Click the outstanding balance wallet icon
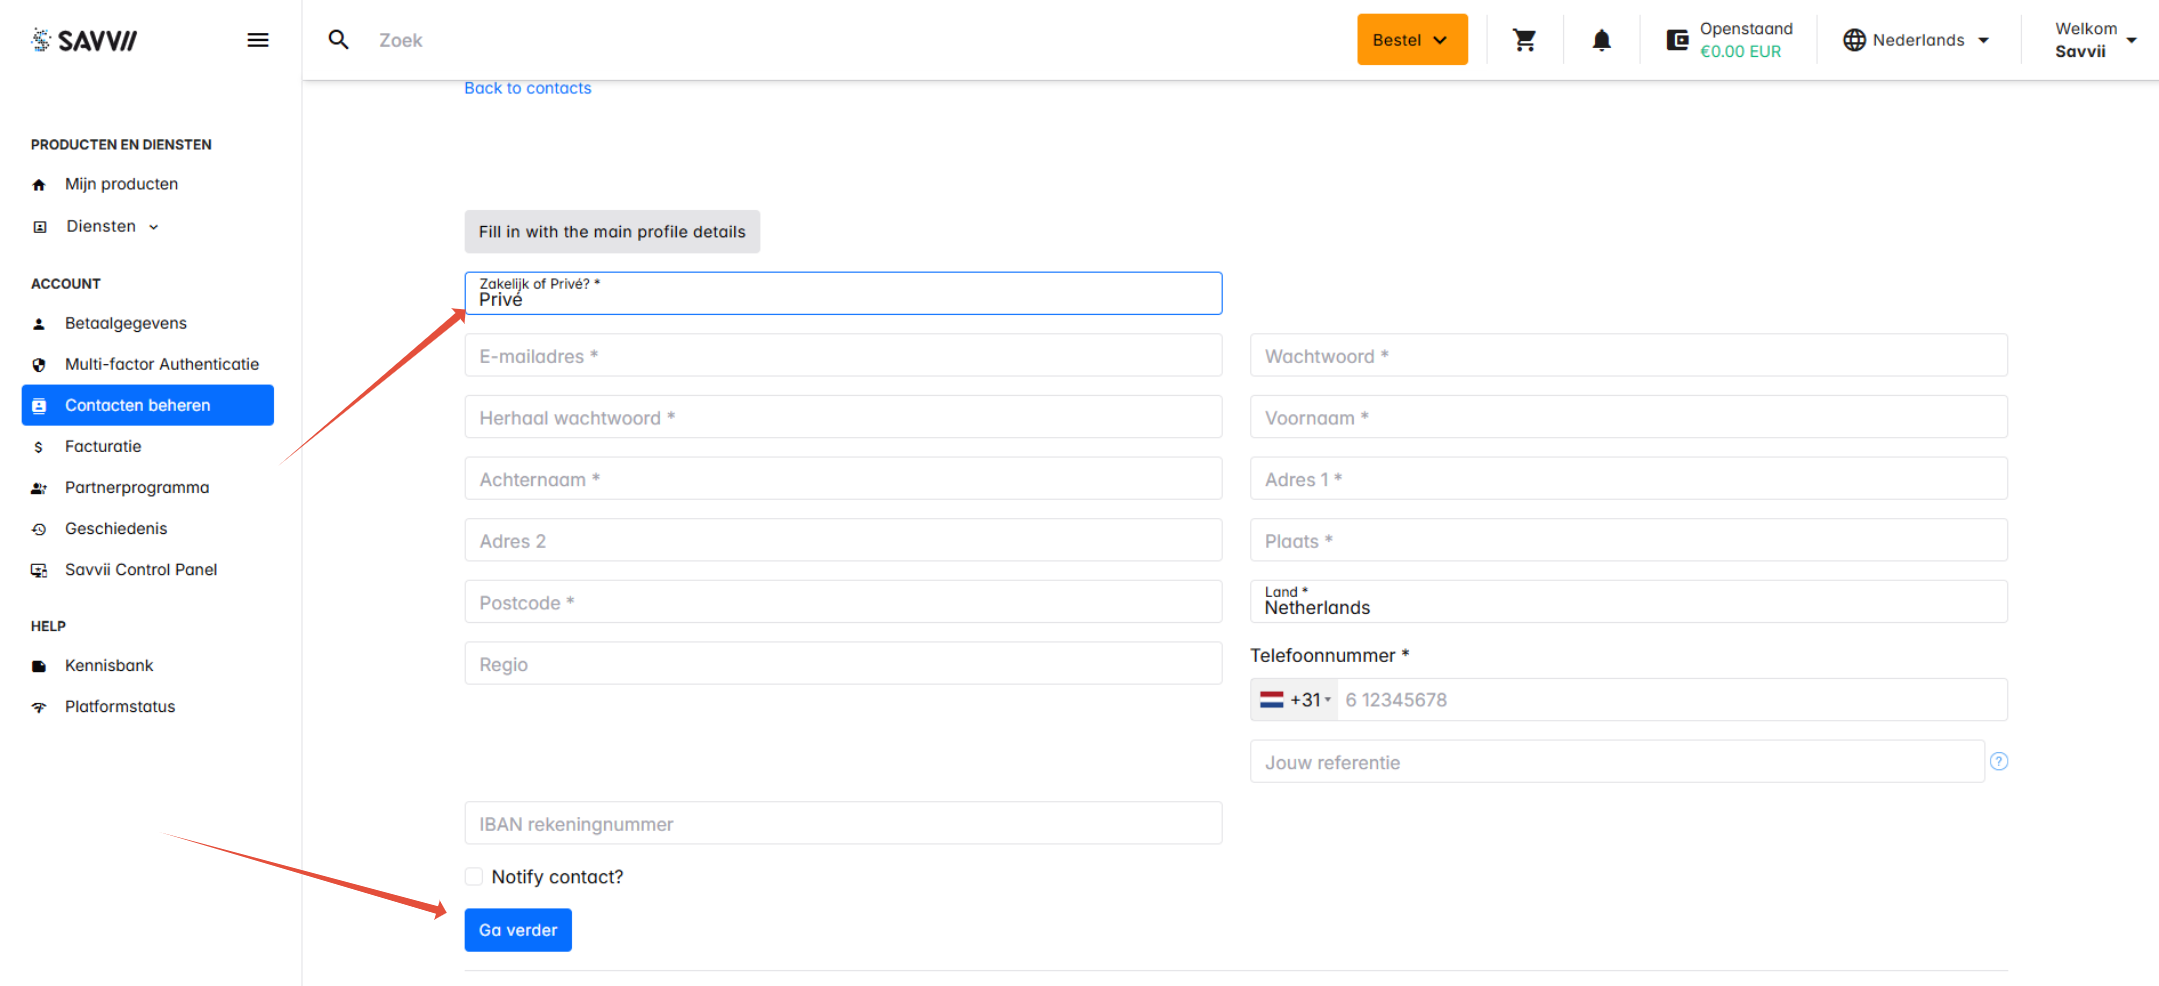 (x=1677, y=40)
